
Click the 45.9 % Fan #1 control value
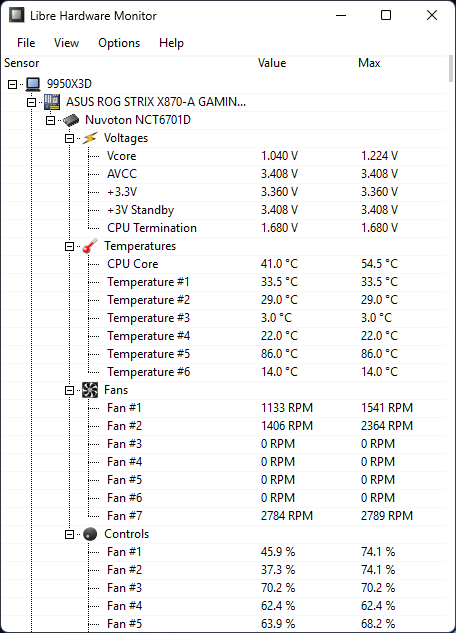(278, 552)
